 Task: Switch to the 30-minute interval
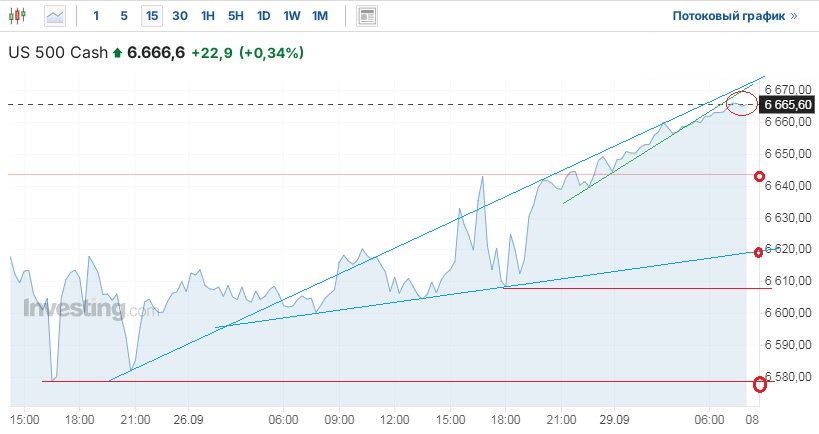click(180, 16)
